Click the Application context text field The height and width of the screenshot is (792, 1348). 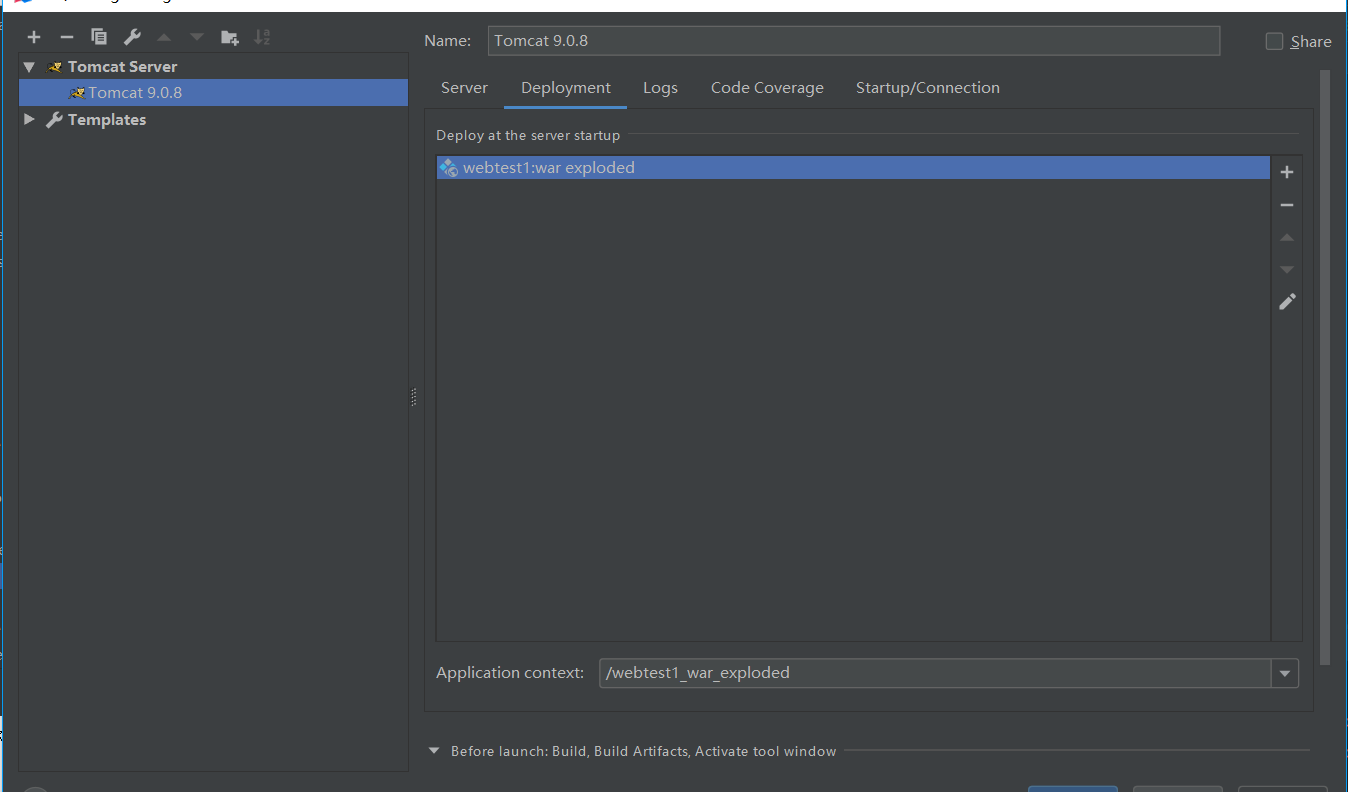coord(936,673)
